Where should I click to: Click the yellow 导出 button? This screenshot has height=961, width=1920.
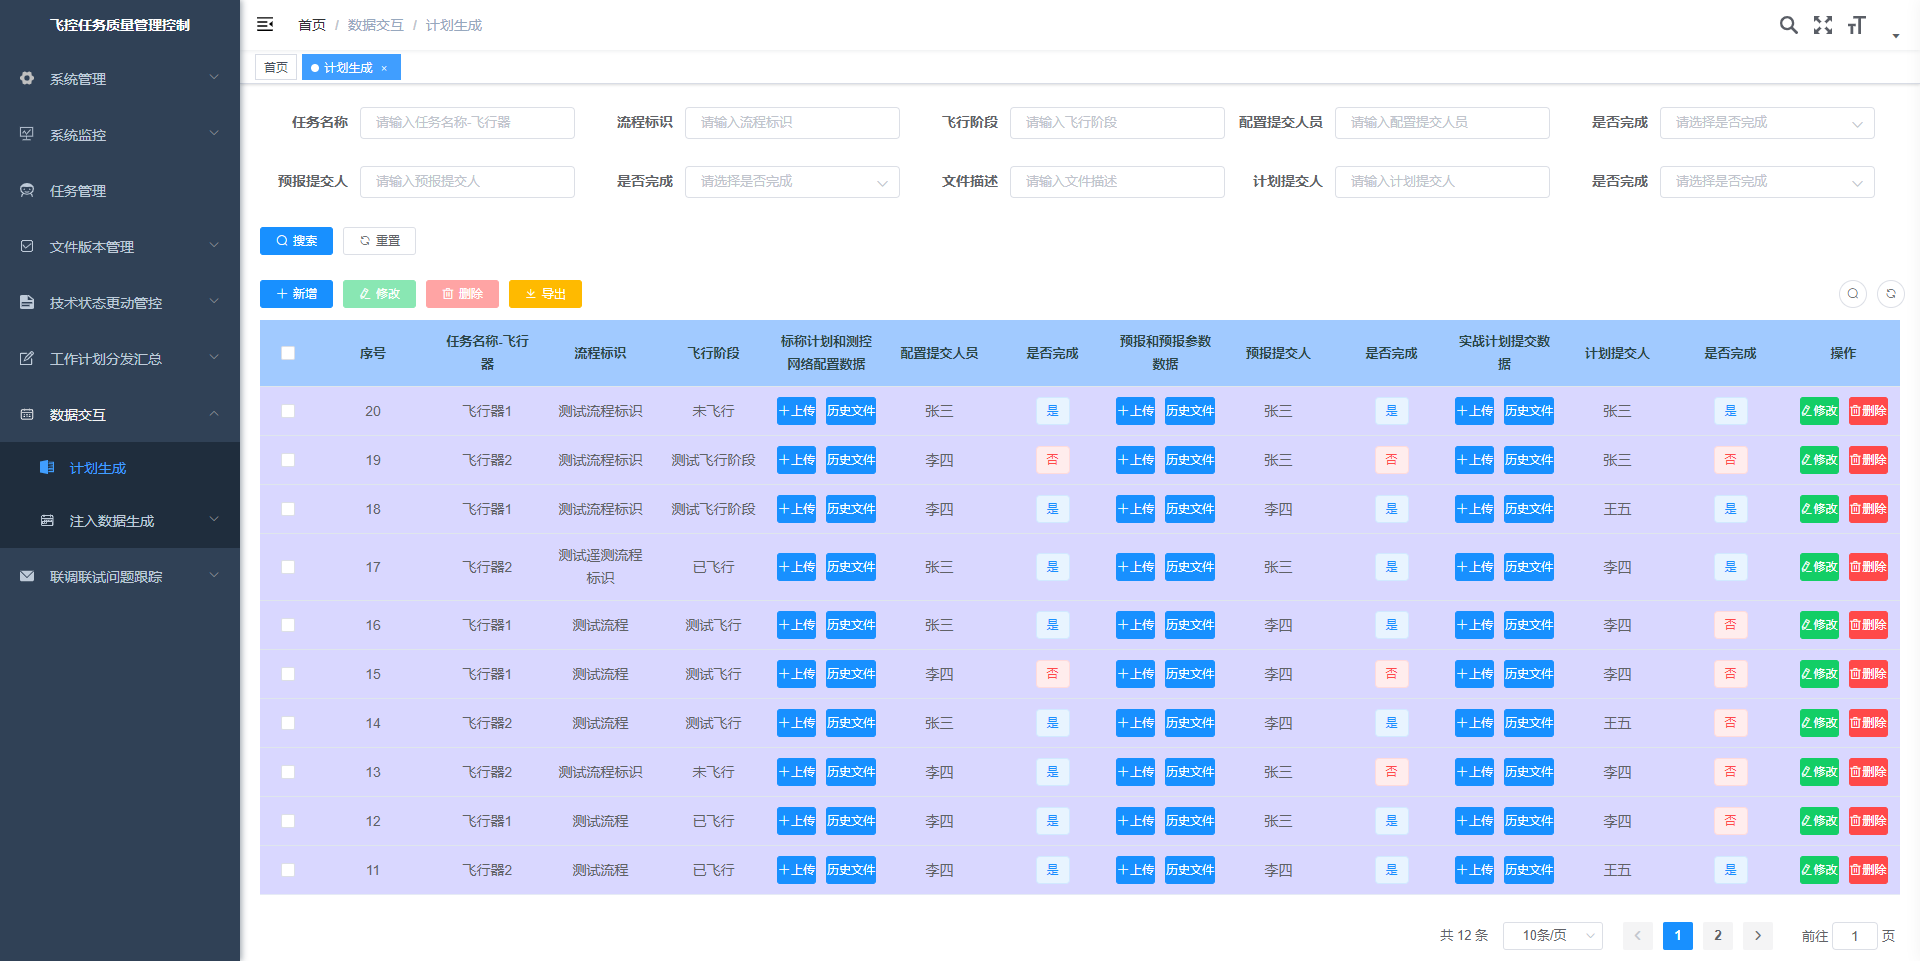545,294
